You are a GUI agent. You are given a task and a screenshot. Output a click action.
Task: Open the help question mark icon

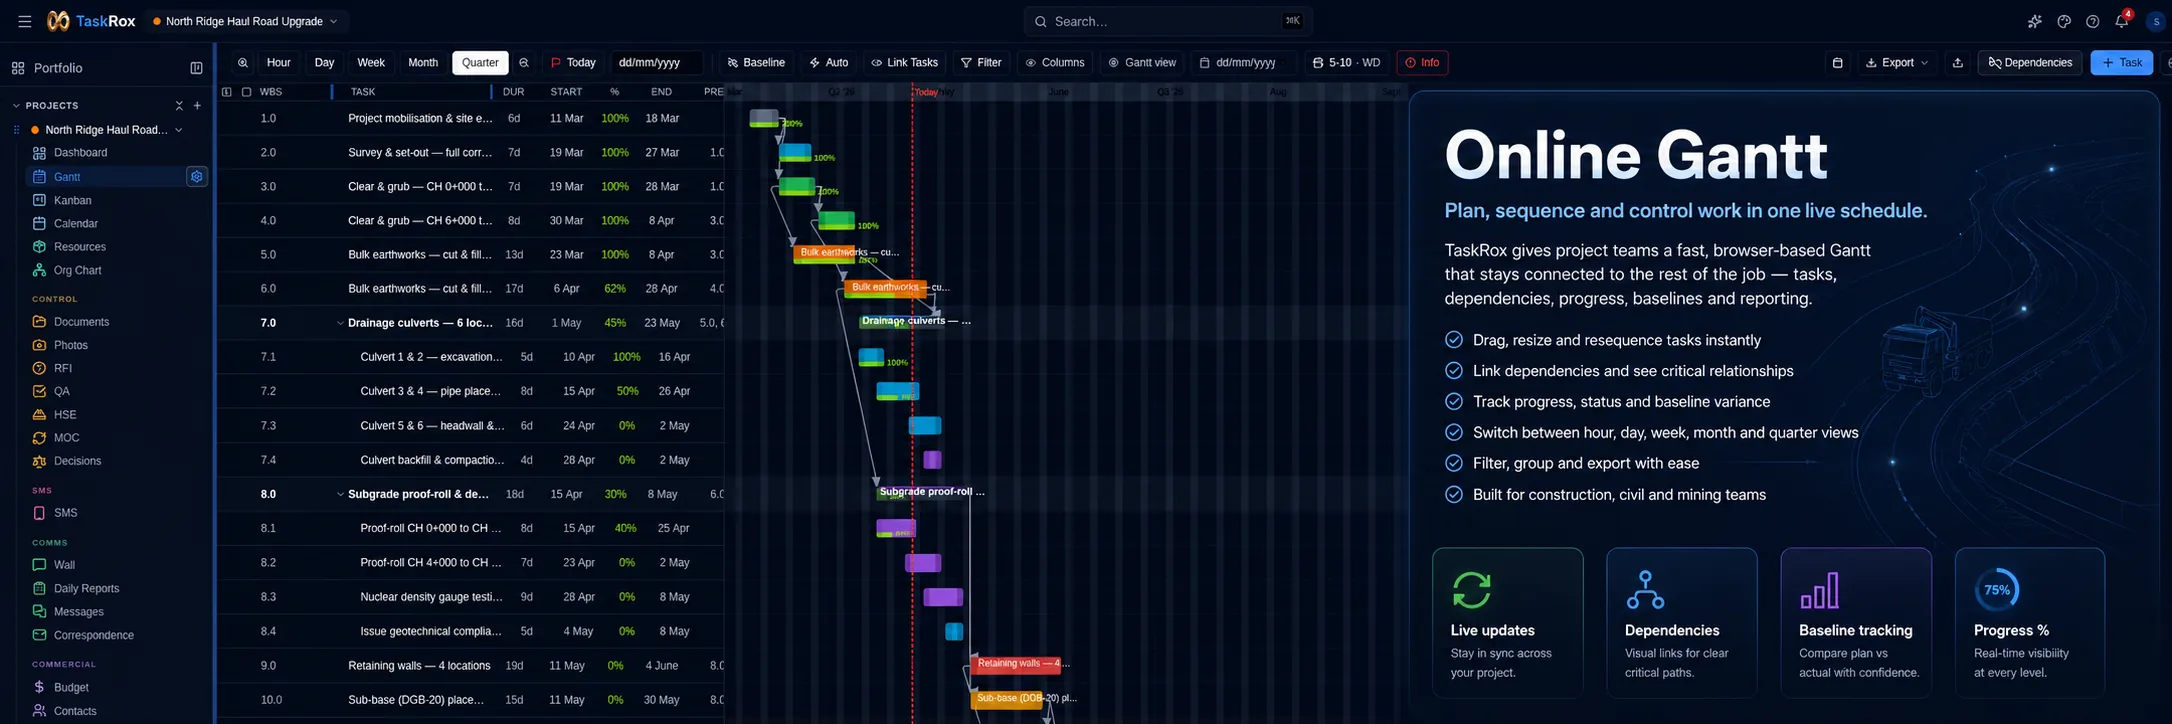click(2093, 21)
